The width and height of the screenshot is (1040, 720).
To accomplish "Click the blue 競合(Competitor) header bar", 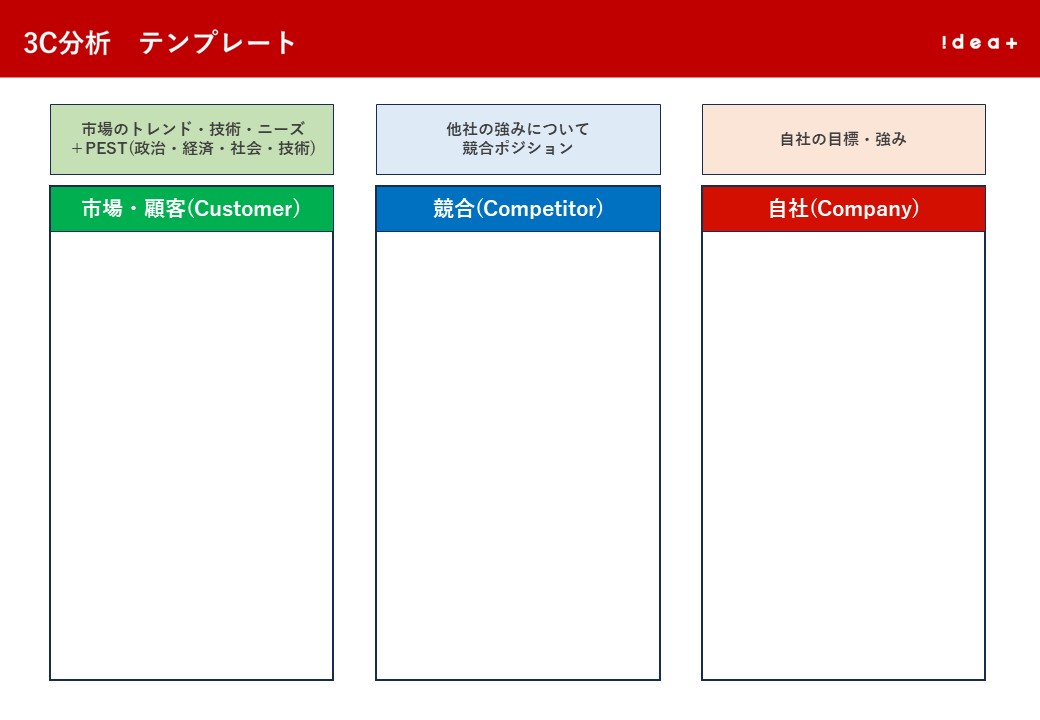I will click(x=517, y=208).
